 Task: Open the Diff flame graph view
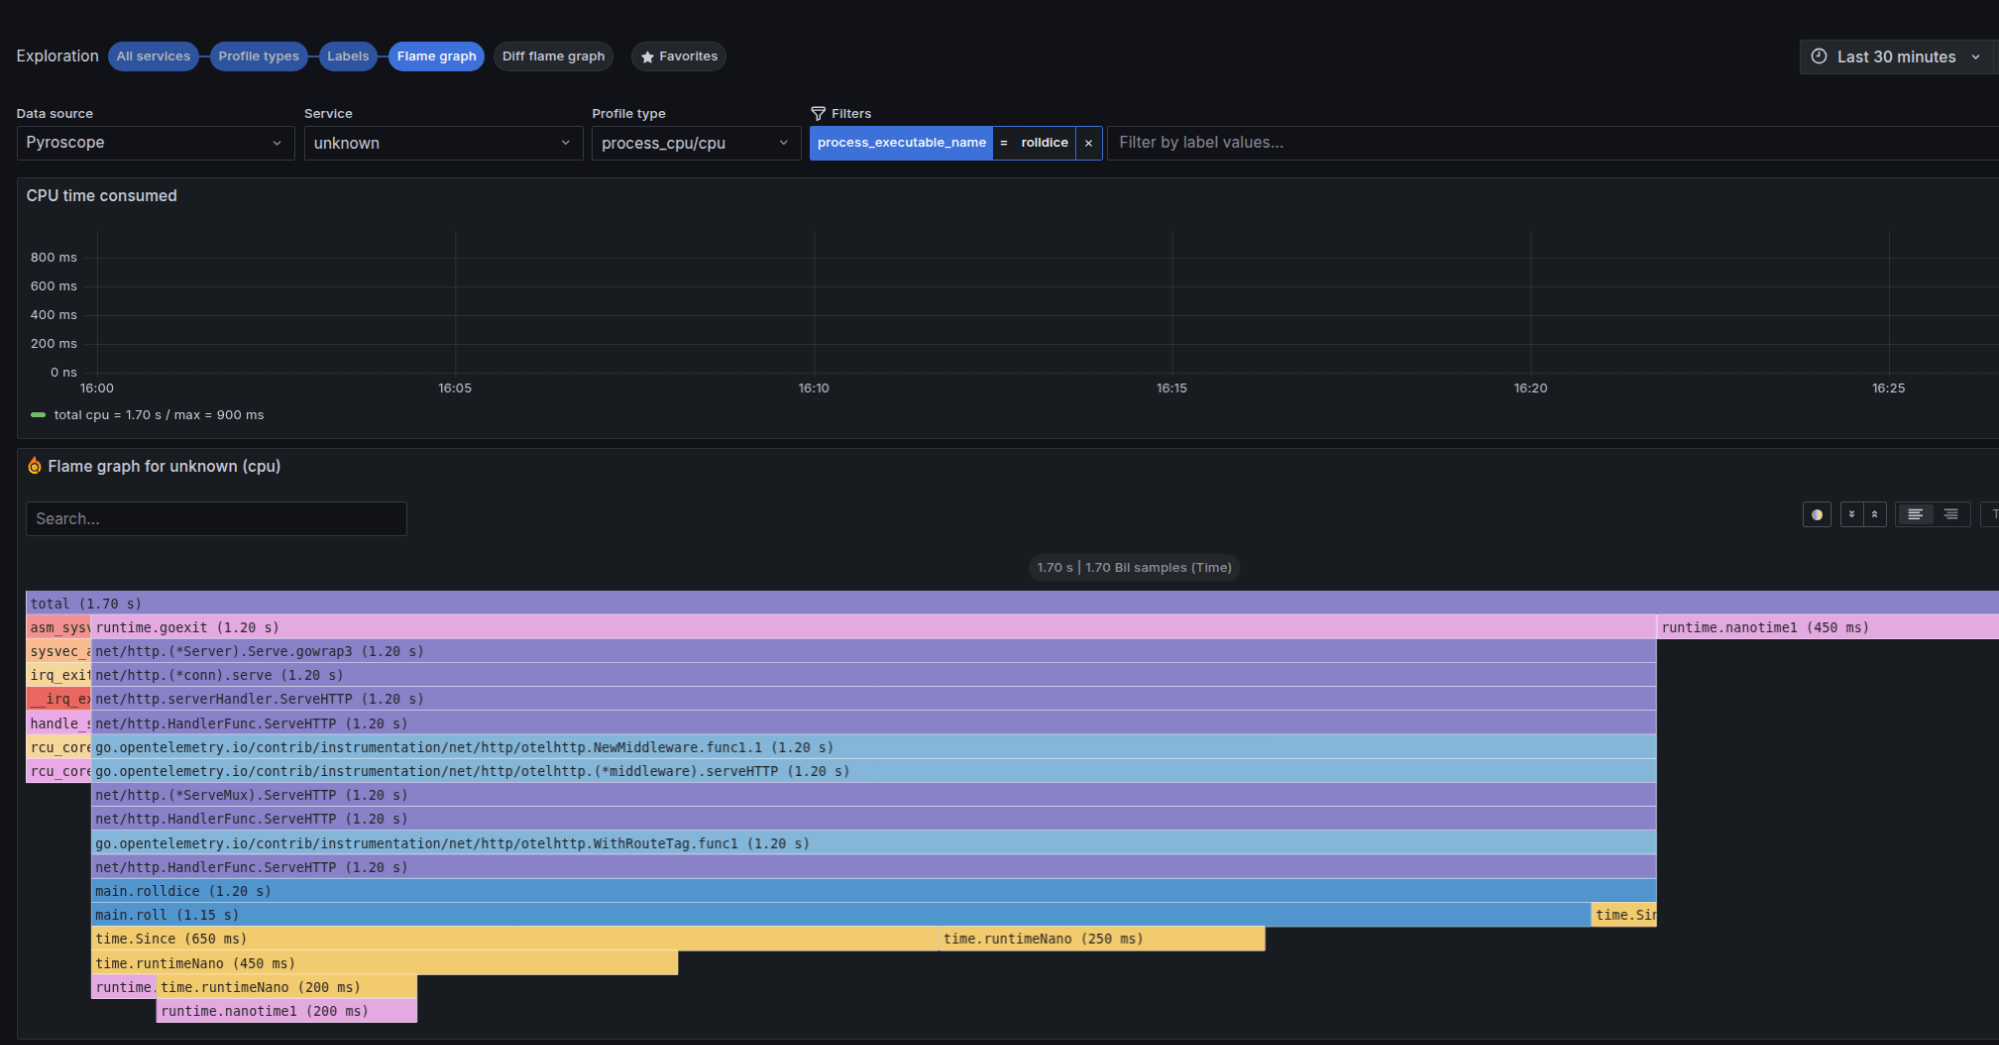(553, 56)
